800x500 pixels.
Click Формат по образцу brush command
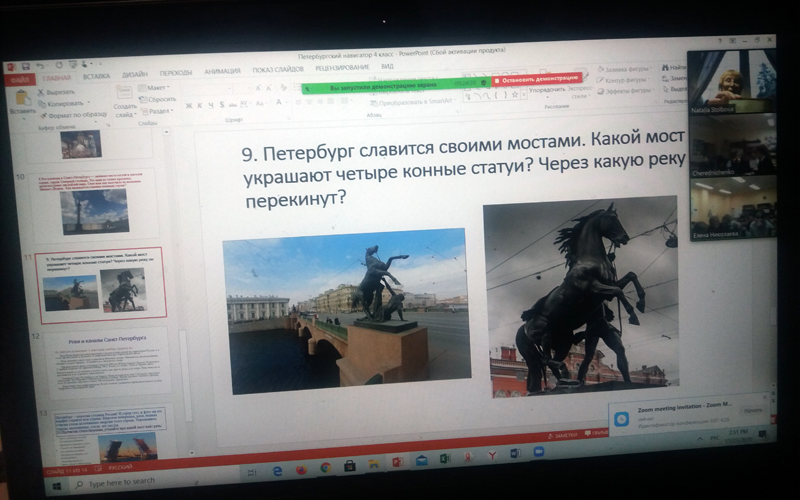tap(74, 115)
